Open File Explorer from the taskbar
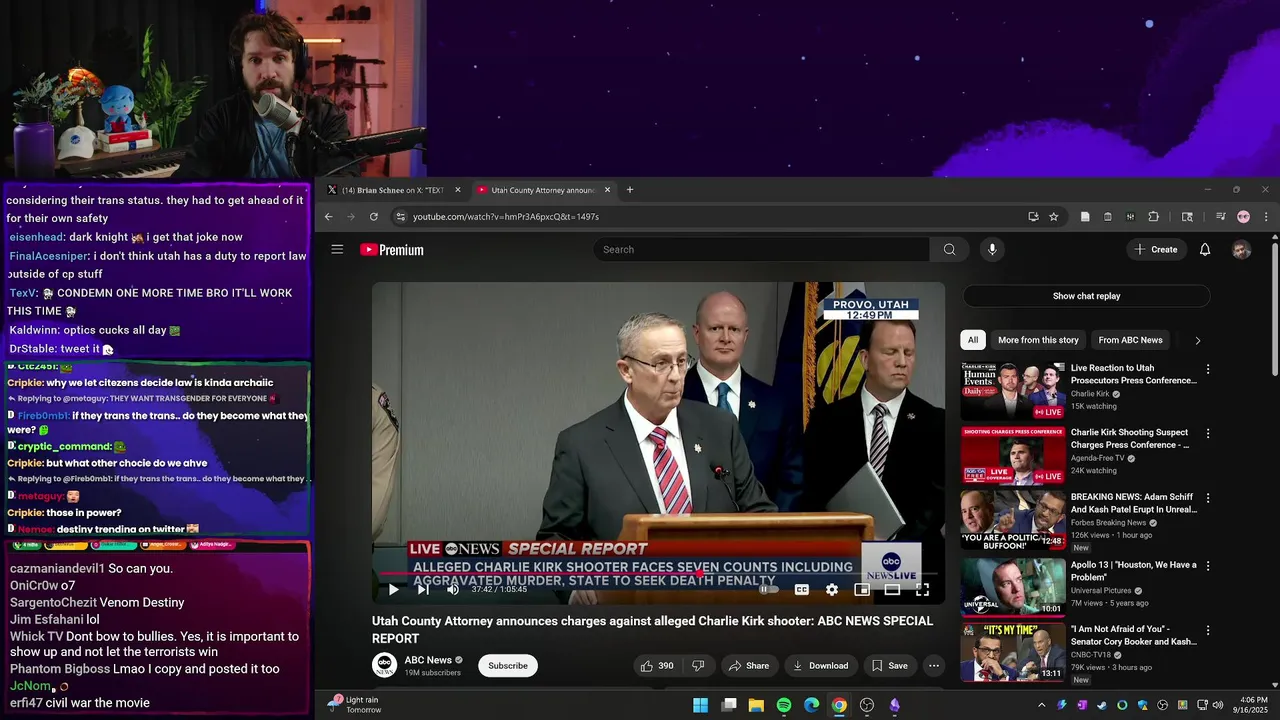Screen dimensions: 1280x720 [756, 705]
